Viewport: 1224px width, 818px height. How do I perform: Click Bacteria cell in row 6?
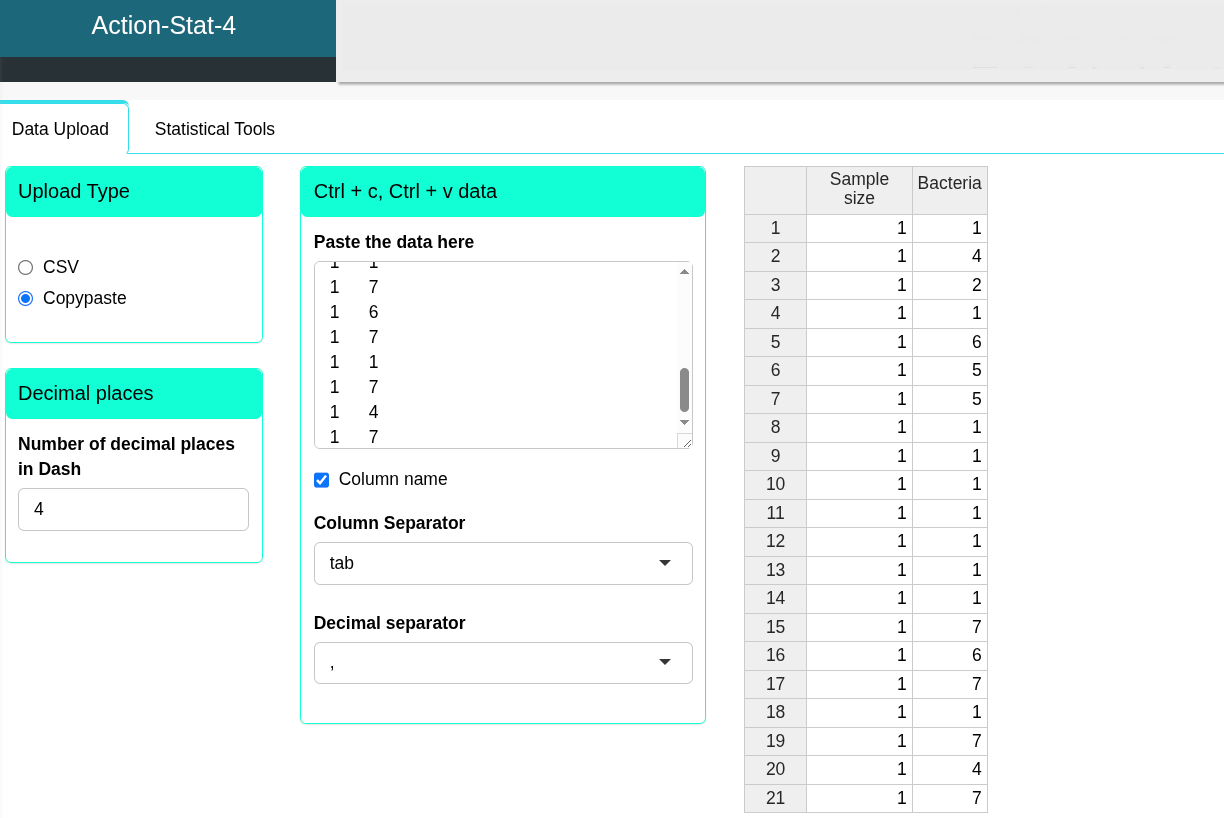point(950,371)
